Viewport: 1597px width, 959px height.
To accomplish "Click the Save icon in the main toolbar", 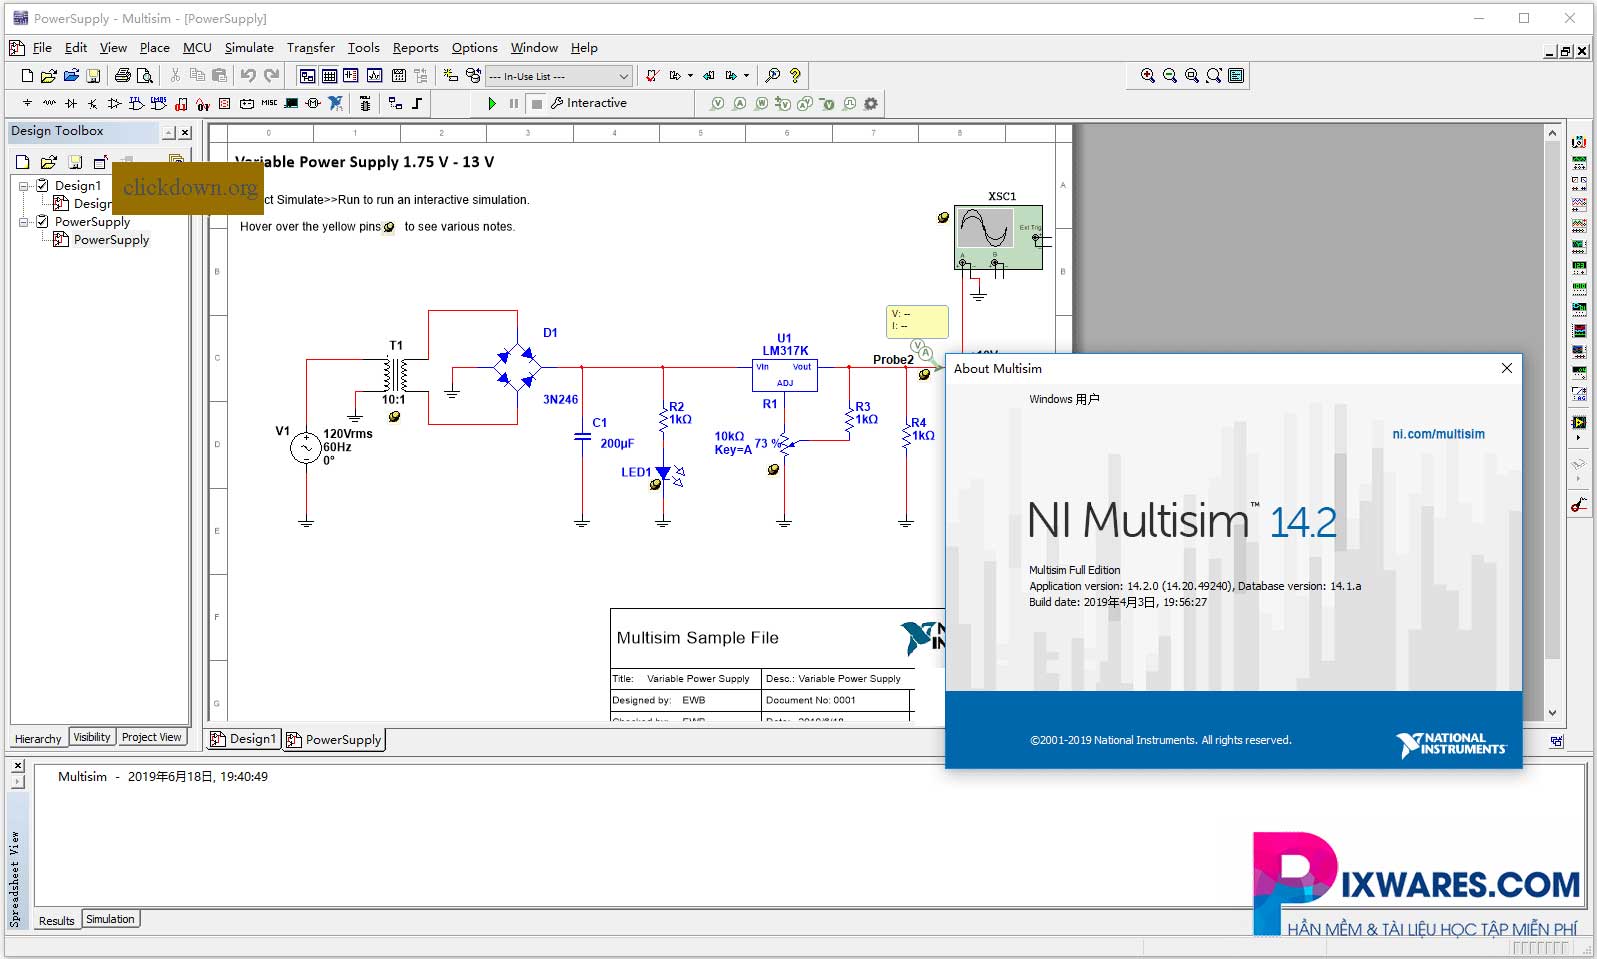I will tap(93, 75).
